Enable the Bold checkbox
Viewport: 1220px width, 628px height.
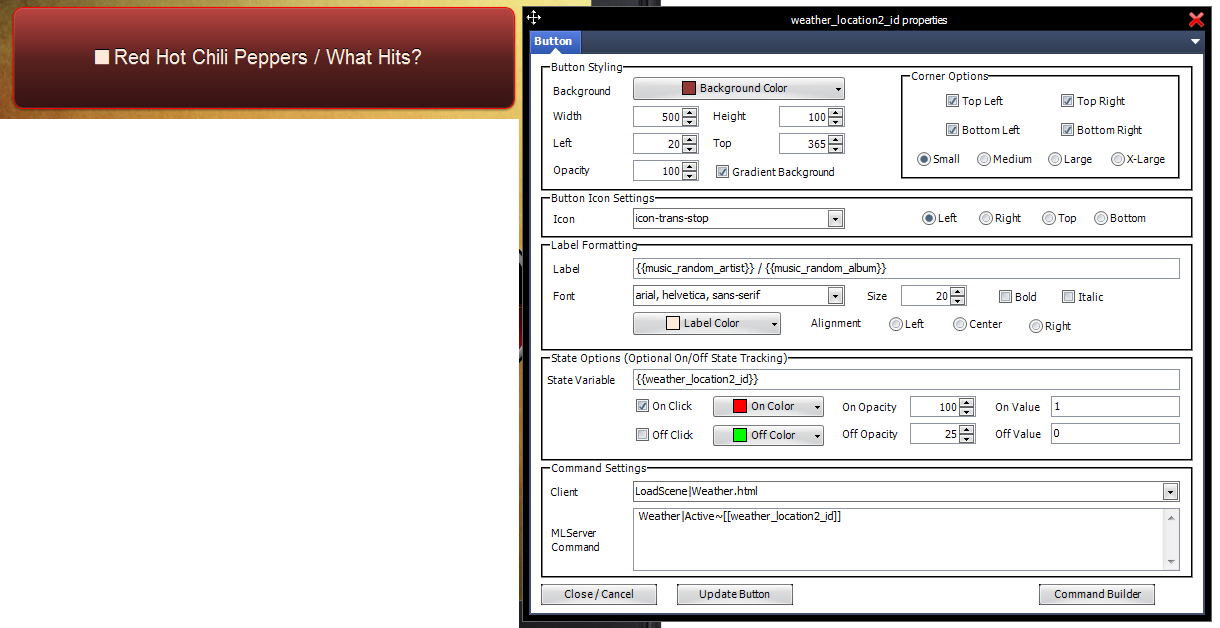[x=1005, y=297]
